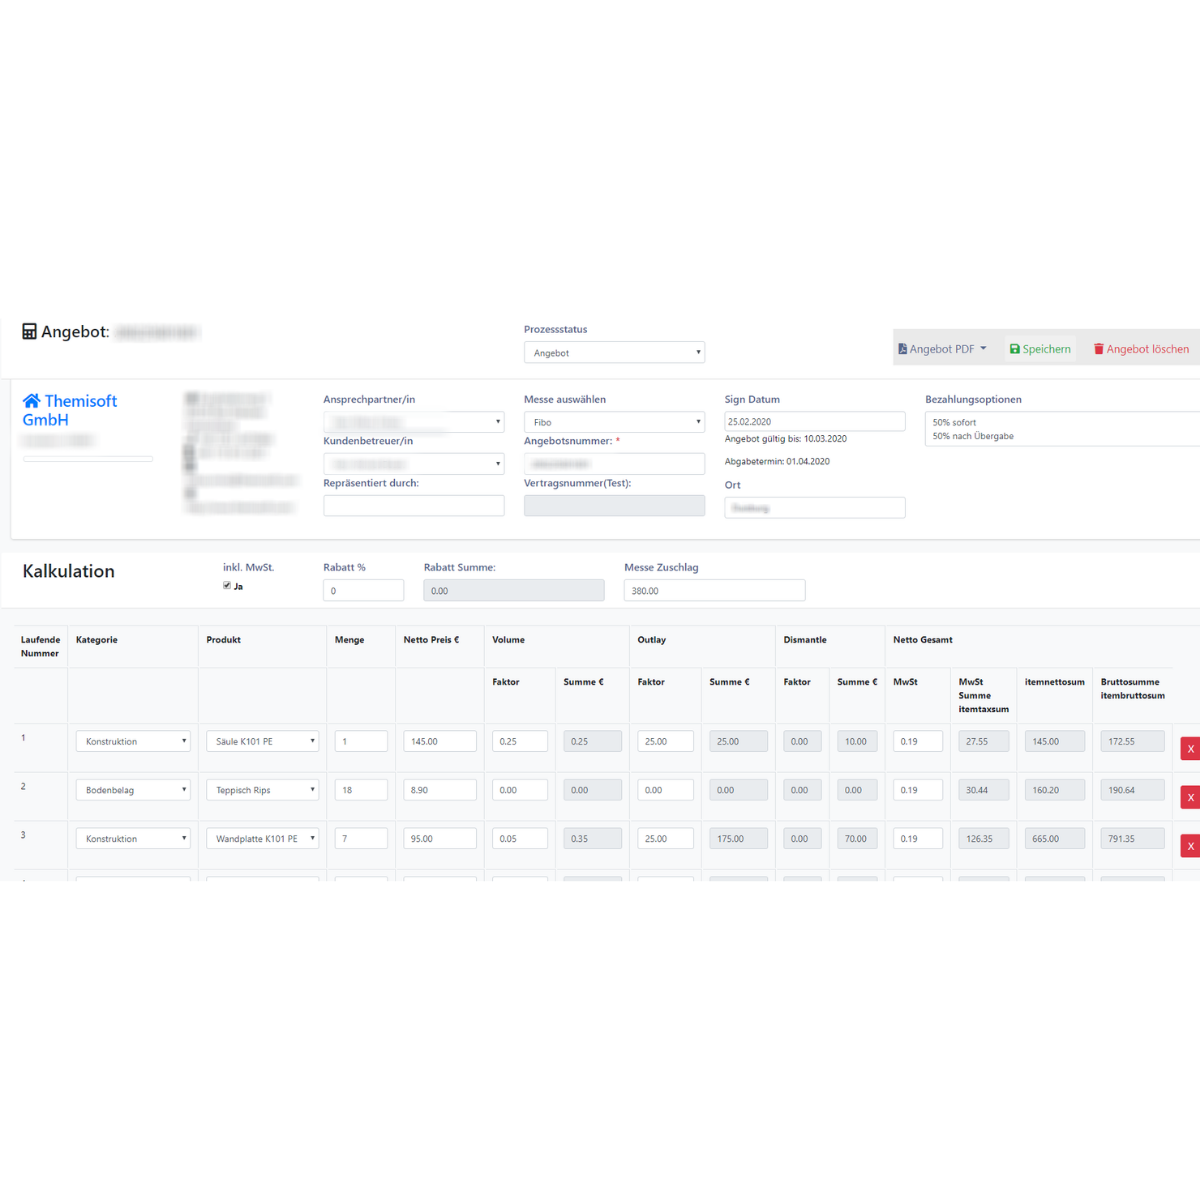Click the calculator icon beside Angebot heading
This screenshot has width=1200, height=1200.
(x=30, y=332)
